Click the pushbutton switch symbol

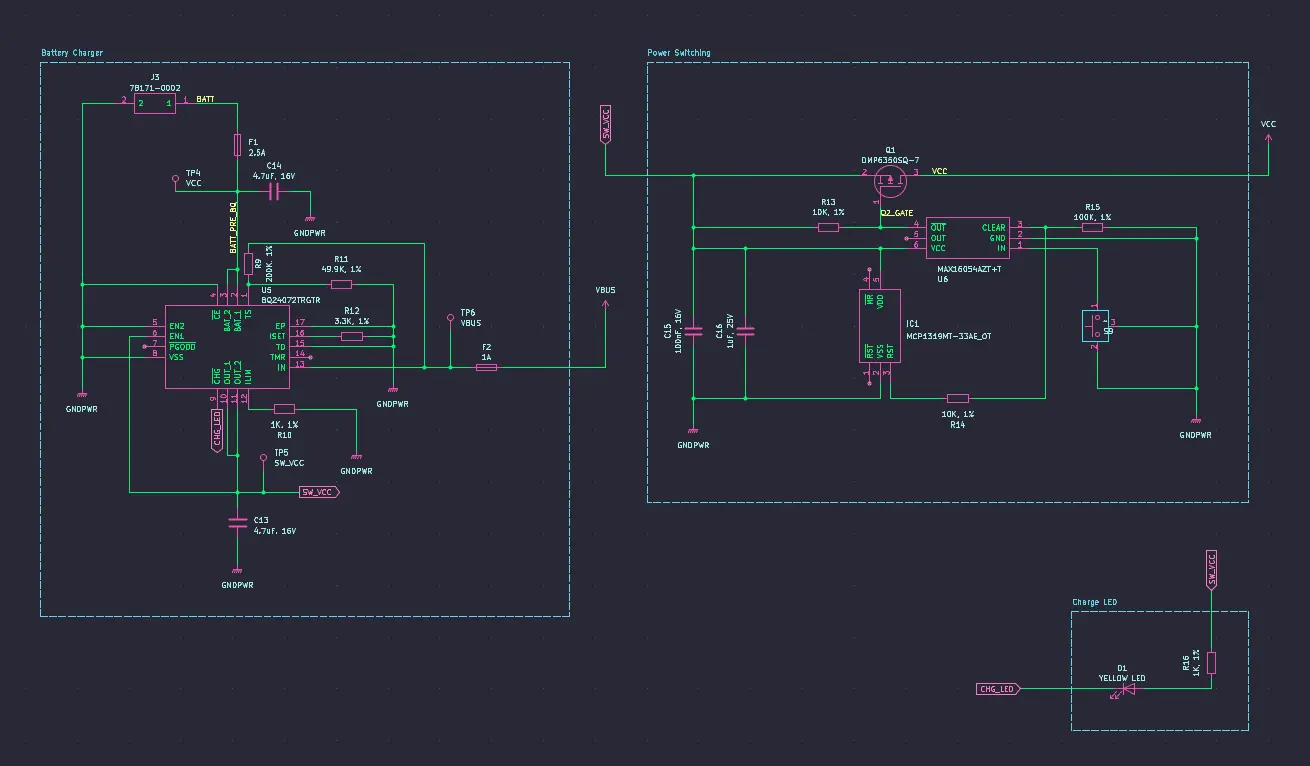1097,327
